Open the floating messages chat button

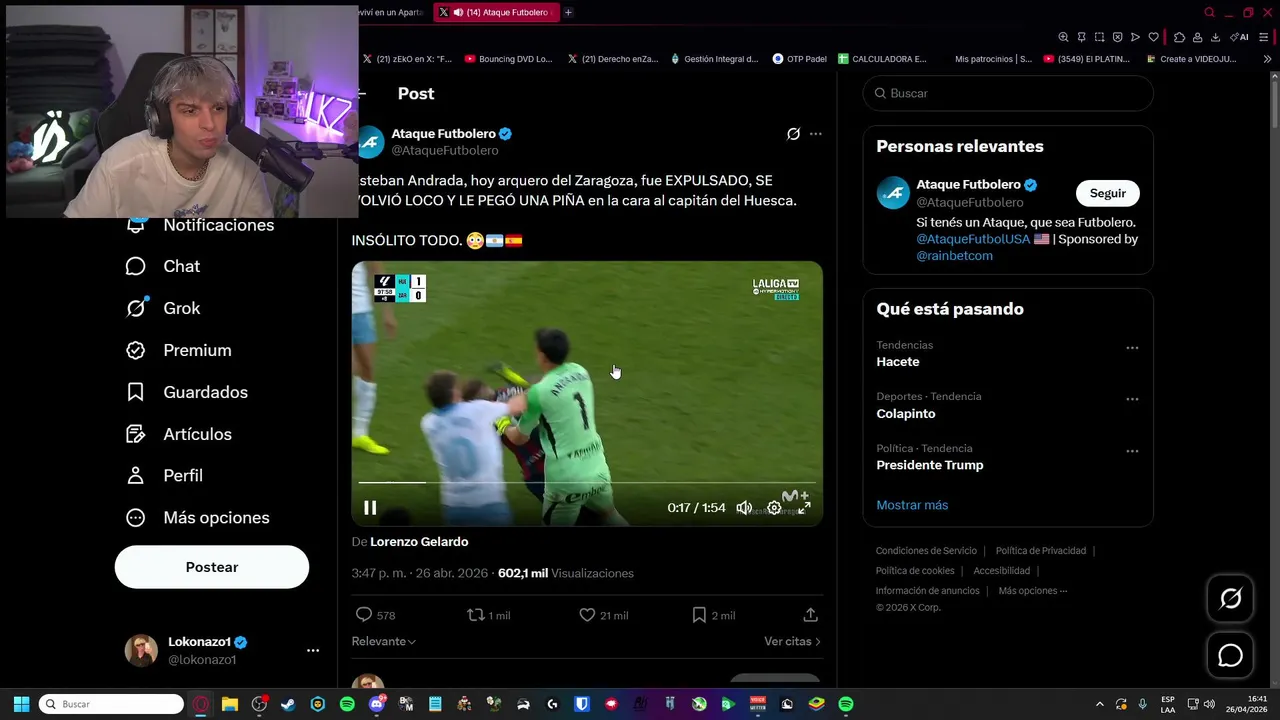coord(1230,656)
